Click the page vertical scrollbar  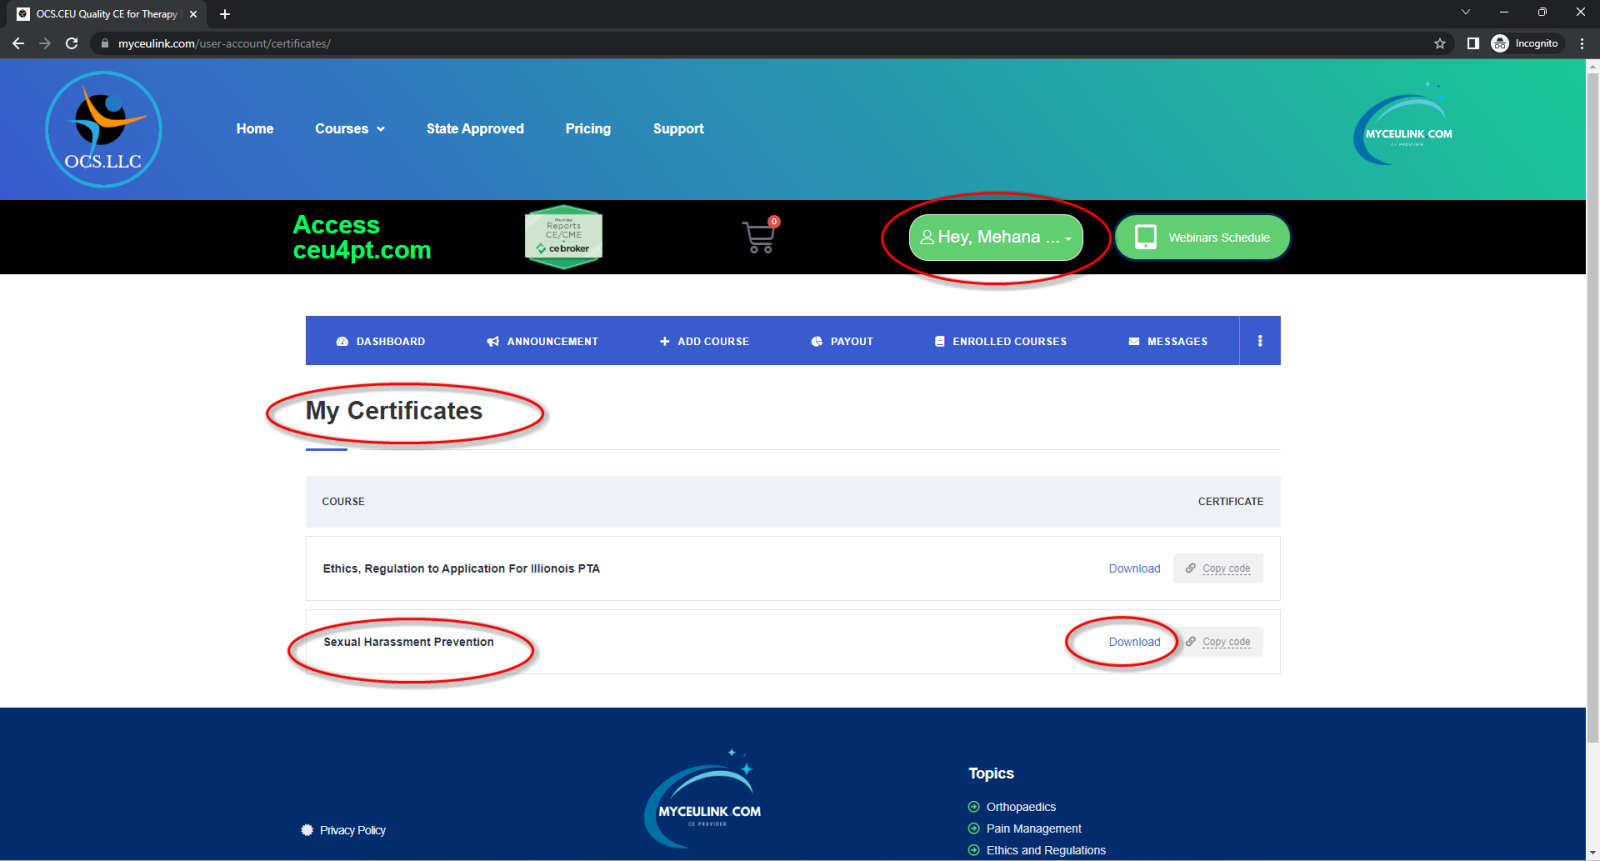(x=1592, y=400)
